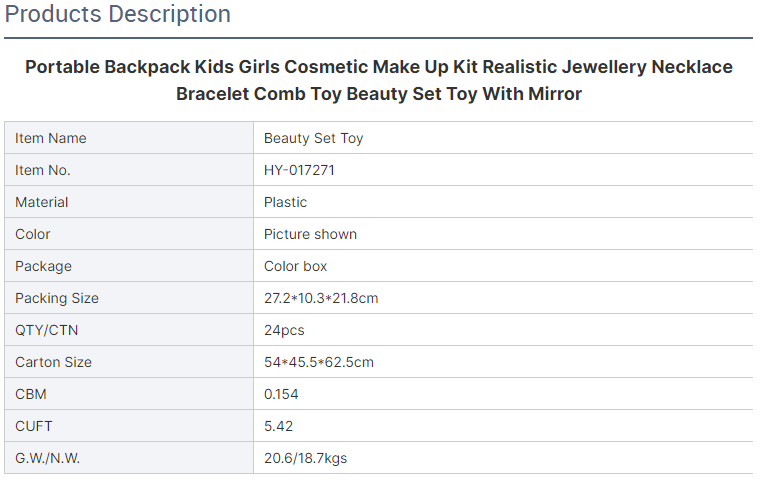Click the Package label cell

click(x=129, y=266)
